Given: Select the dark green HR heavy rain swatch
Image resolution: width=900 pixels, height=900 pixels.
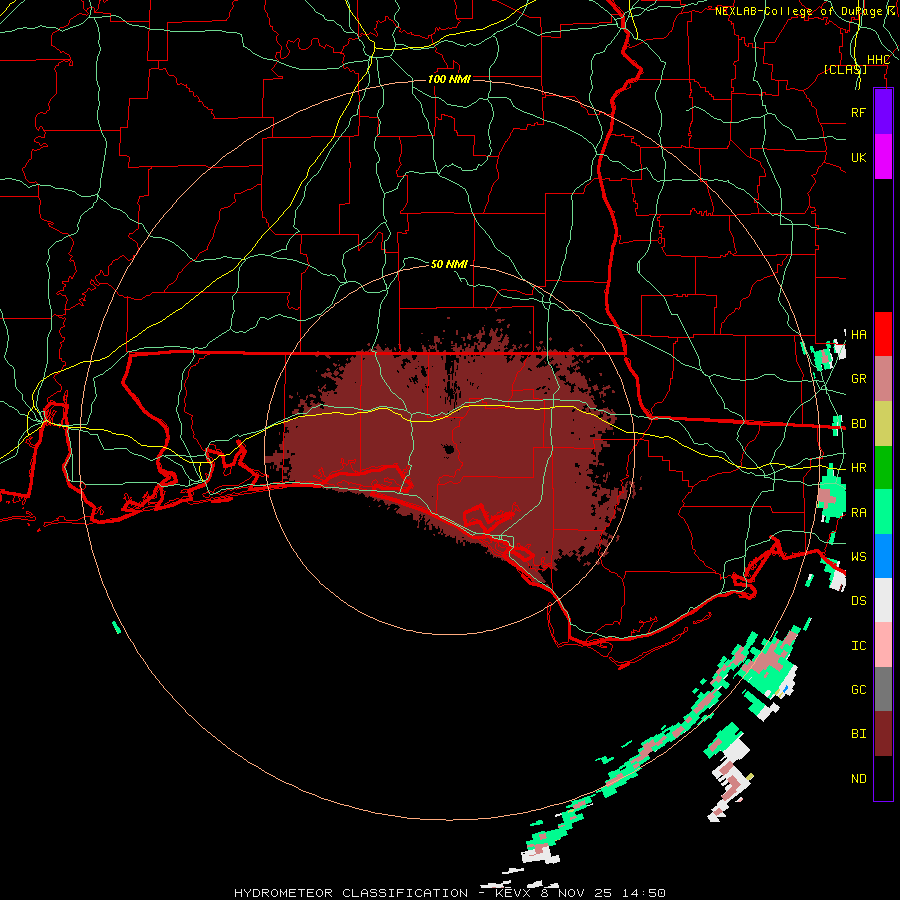Looking at the screenshot, I should pos(883,468).
